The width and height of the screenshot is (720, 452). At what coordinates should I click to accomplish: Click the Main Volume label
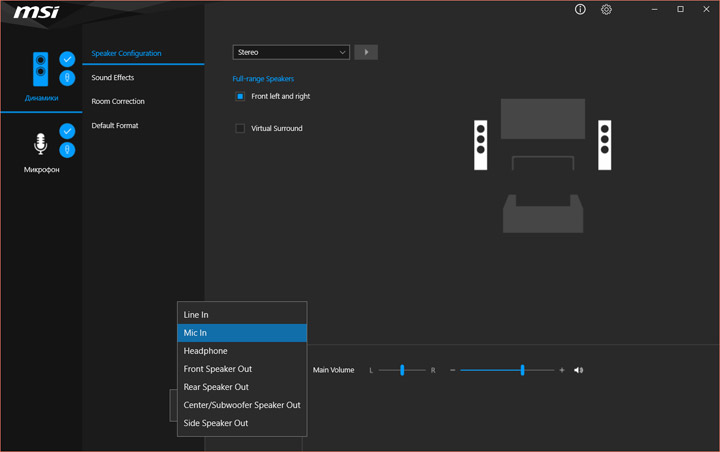coord(333,370)
